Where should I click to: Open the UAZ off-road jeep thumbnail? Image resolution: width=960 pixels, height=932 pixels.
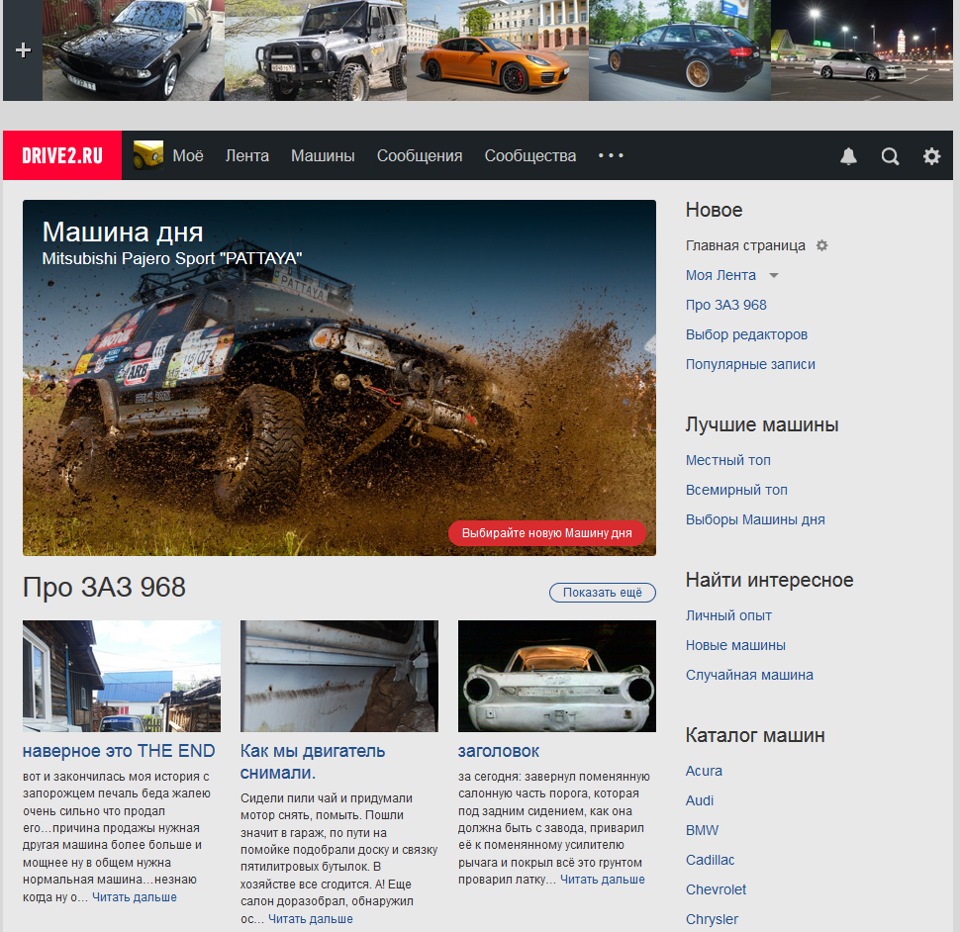(315, 50)
